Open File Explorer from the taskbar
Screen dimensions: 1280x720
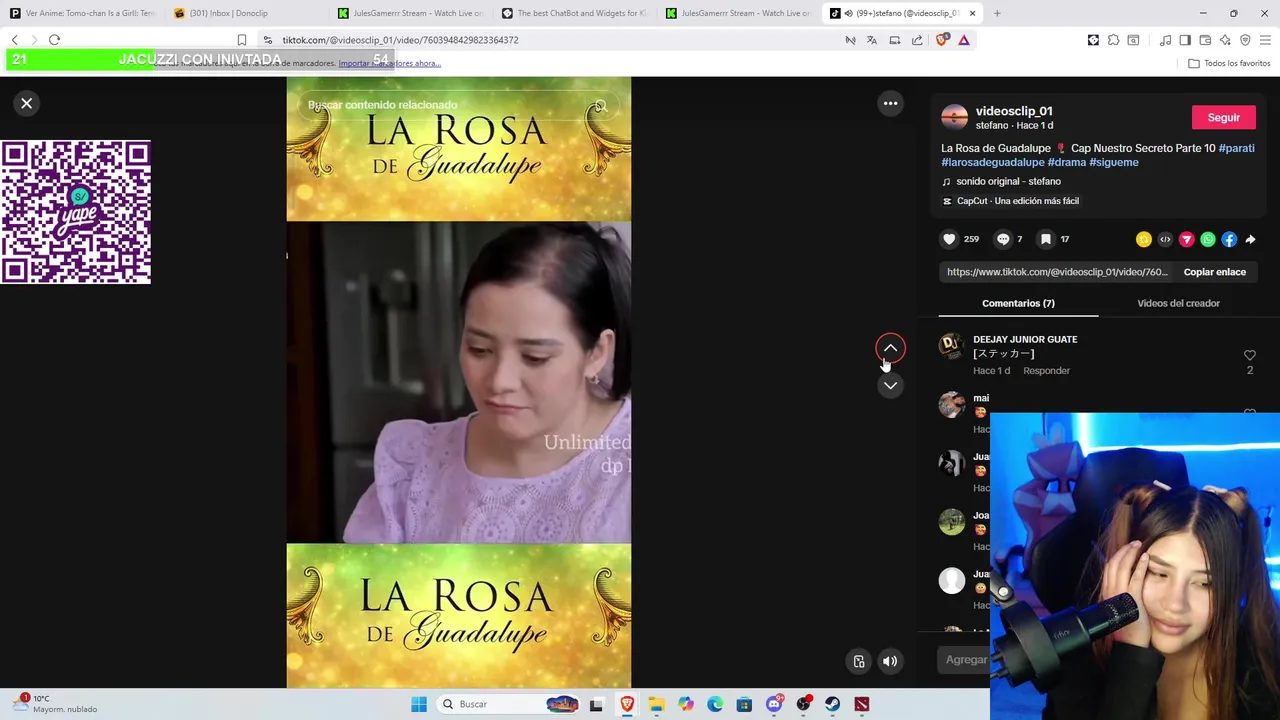coord(656,704)
